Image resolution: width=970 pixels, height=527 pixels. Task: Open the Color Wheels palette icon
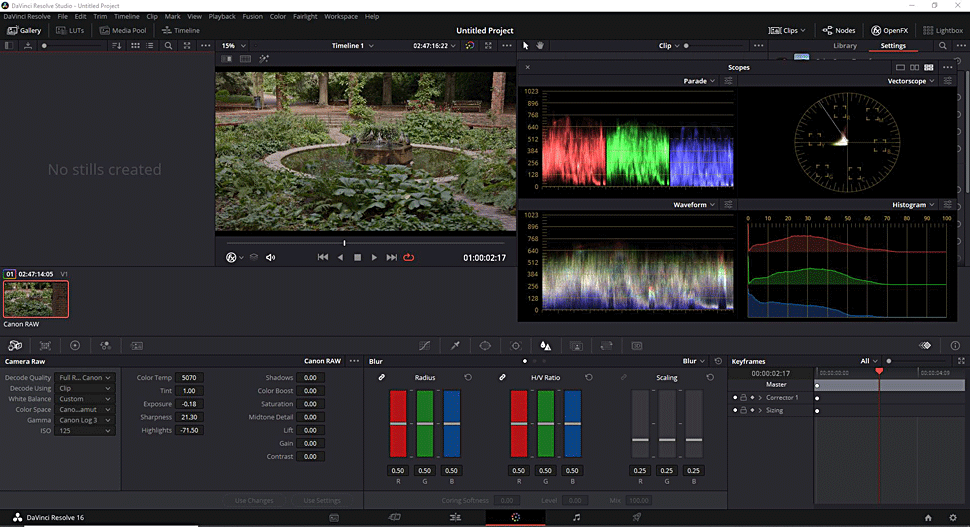(x=75, y=346)
